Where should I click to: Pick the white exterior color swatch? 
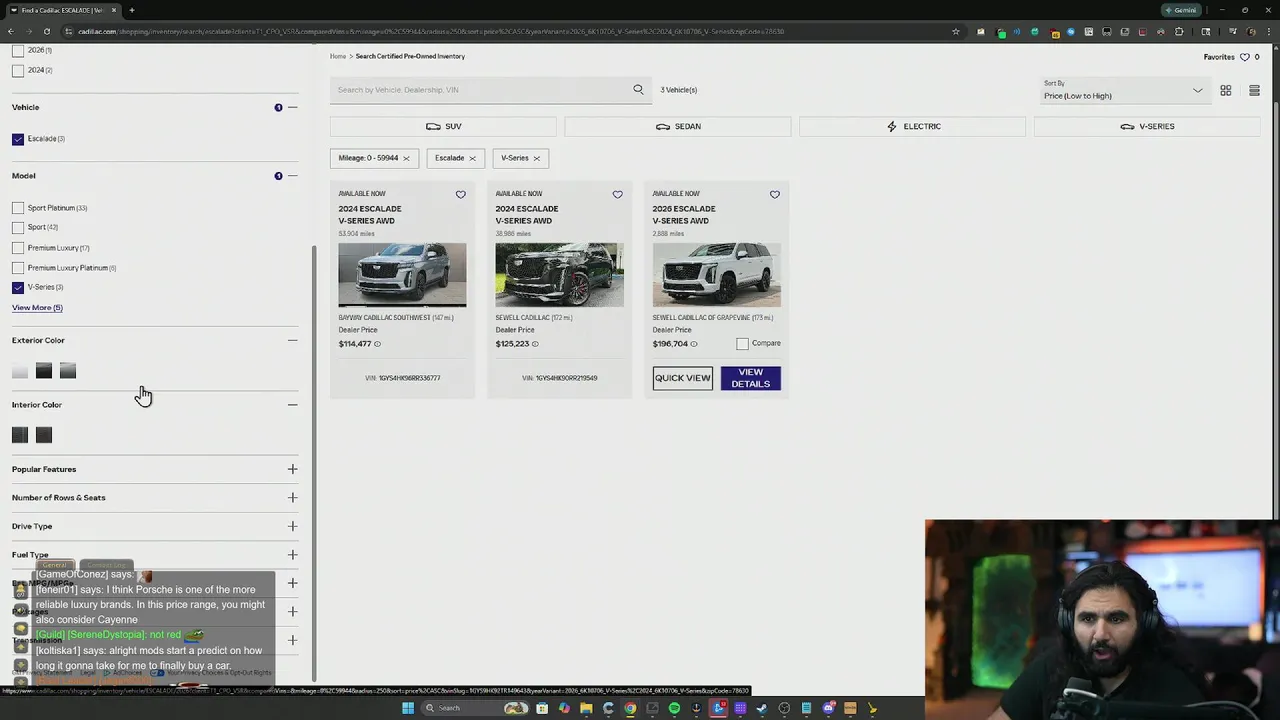tap(20, 372)
